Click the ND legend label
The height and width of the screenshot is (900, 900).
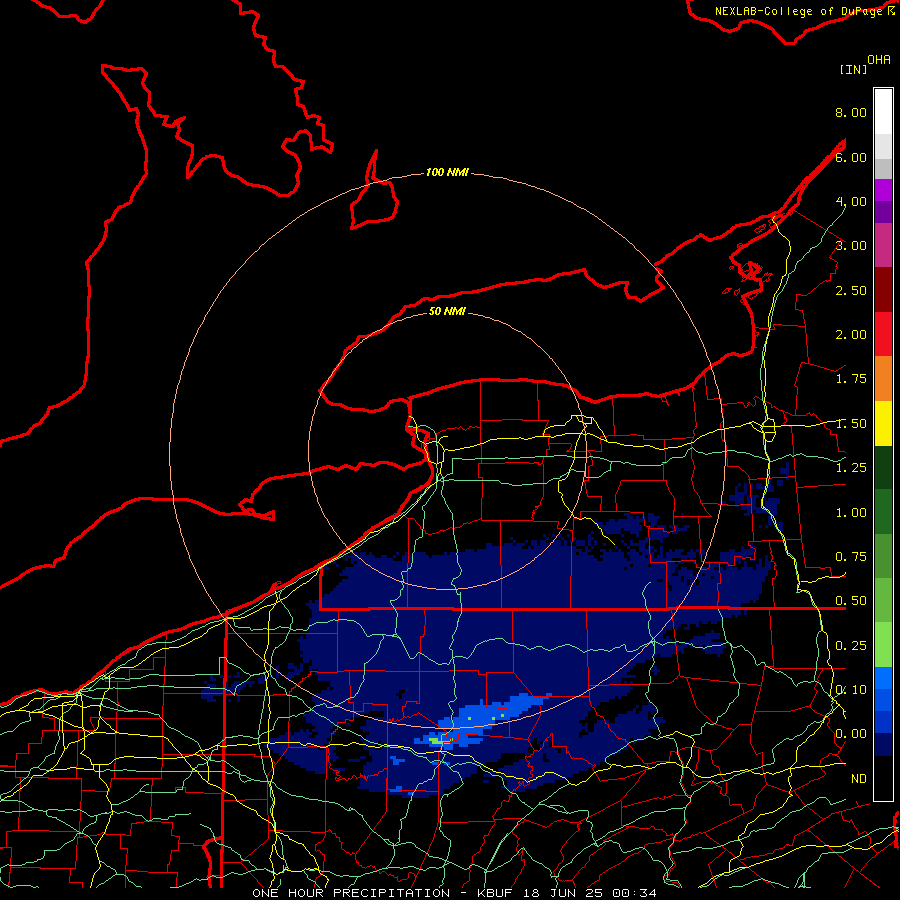(x=859, y=779)
